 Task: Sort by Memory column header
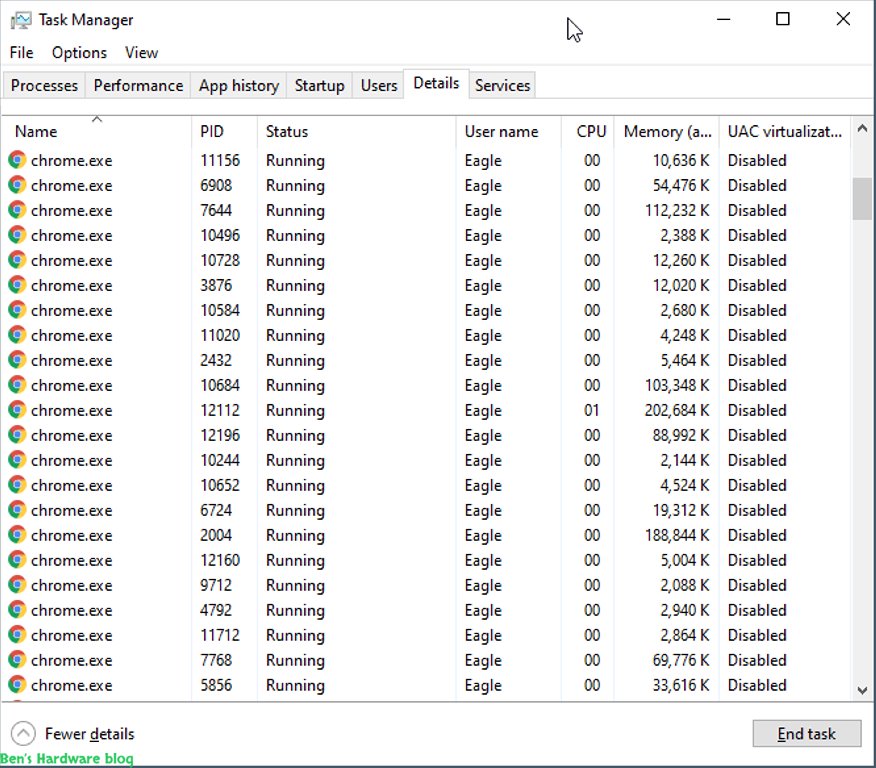click(666, 131)
